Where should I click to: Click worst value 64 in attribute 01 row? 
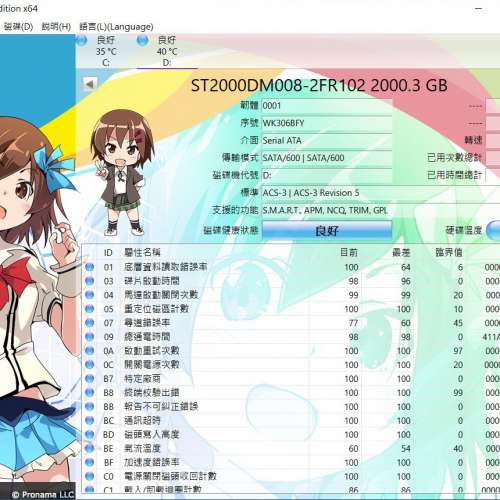tap(406, 267)
